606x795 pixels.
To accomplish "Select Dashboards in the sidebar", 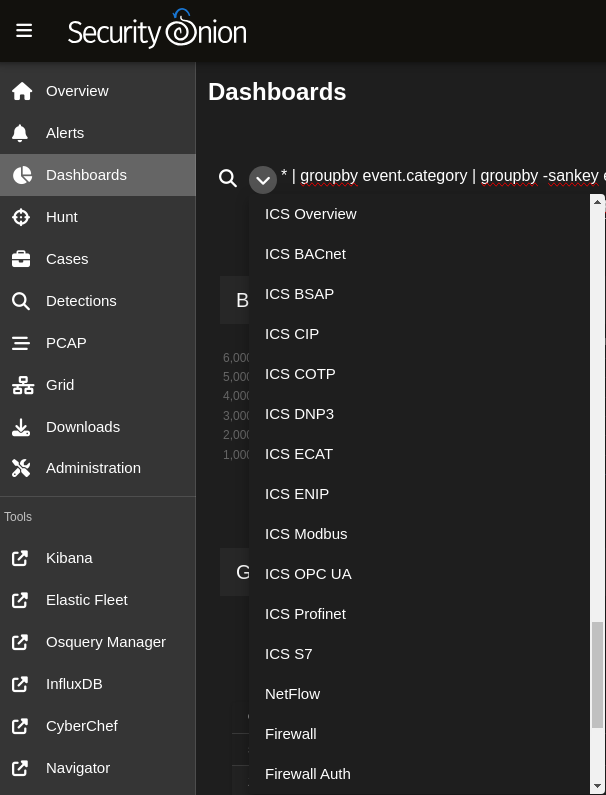I will [98, 175].
